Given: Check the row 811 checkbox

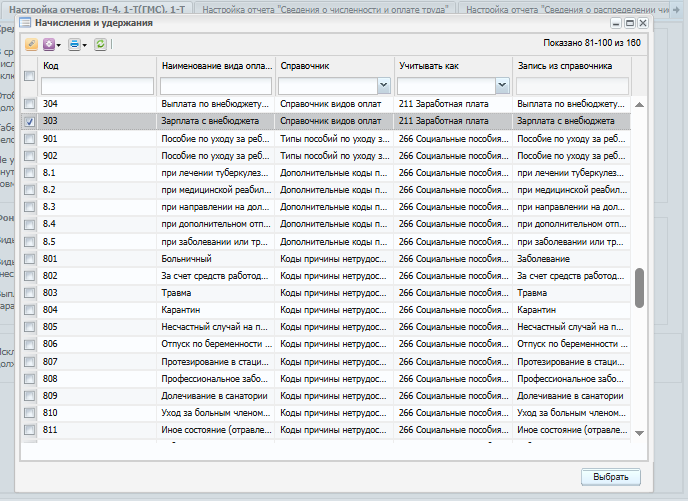Looking at the screenshot, I should tap(29, 430).
